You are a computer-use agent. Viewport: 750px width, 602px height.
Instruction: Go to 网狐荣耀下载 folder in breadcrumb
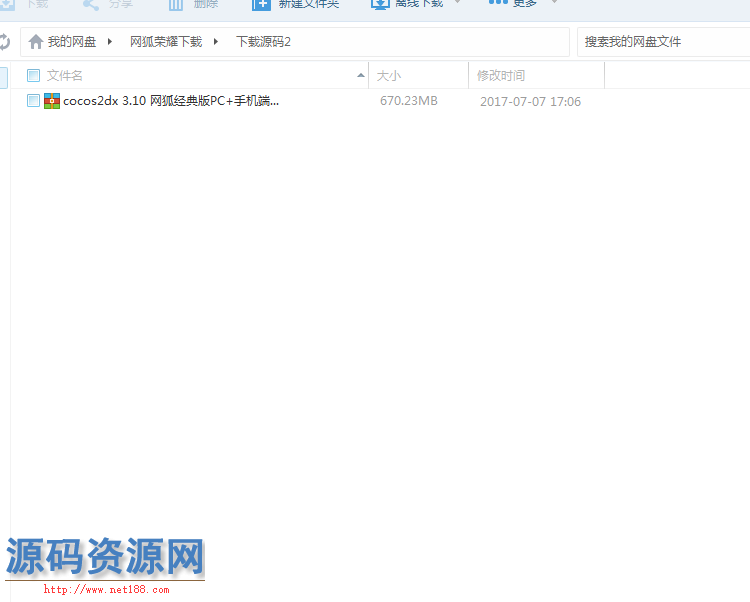pos(165,42)
